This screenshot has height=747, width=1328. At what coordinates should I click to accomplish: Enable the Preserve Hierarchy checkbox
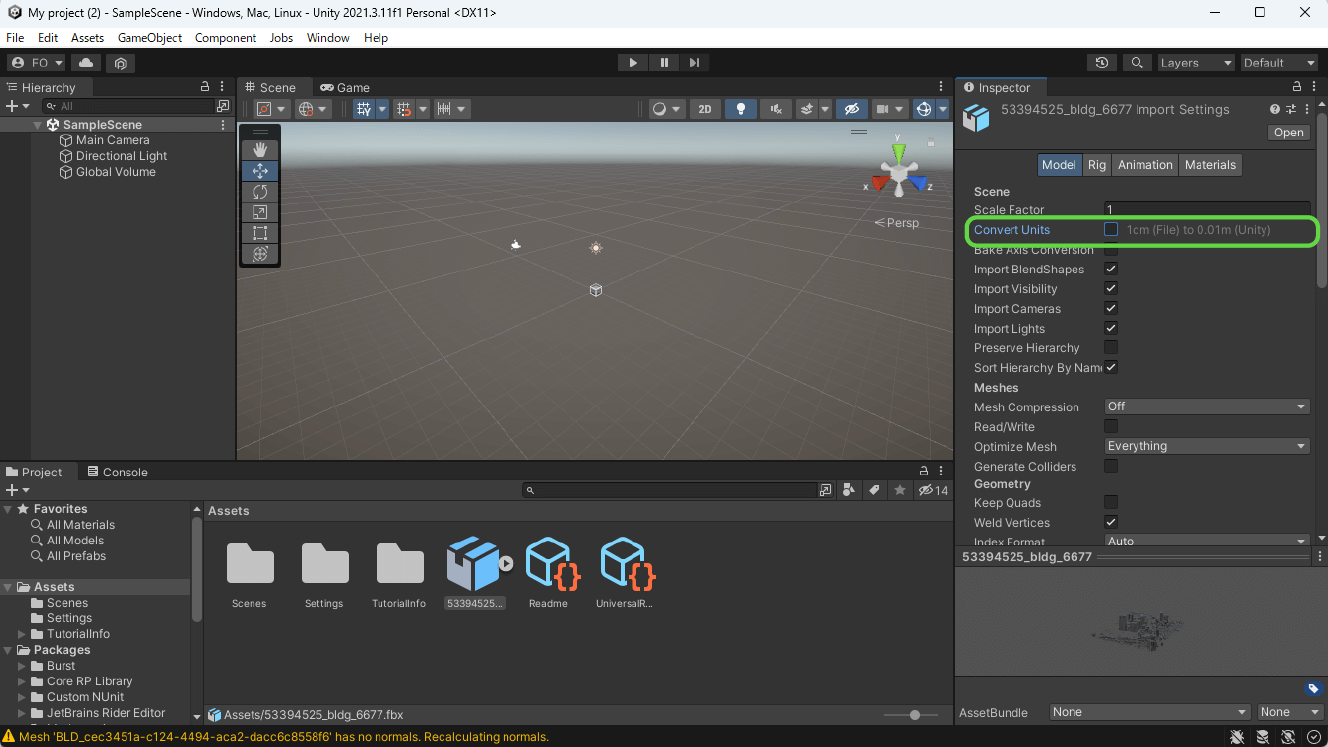pyautogui.click(x=1110, y=347)
